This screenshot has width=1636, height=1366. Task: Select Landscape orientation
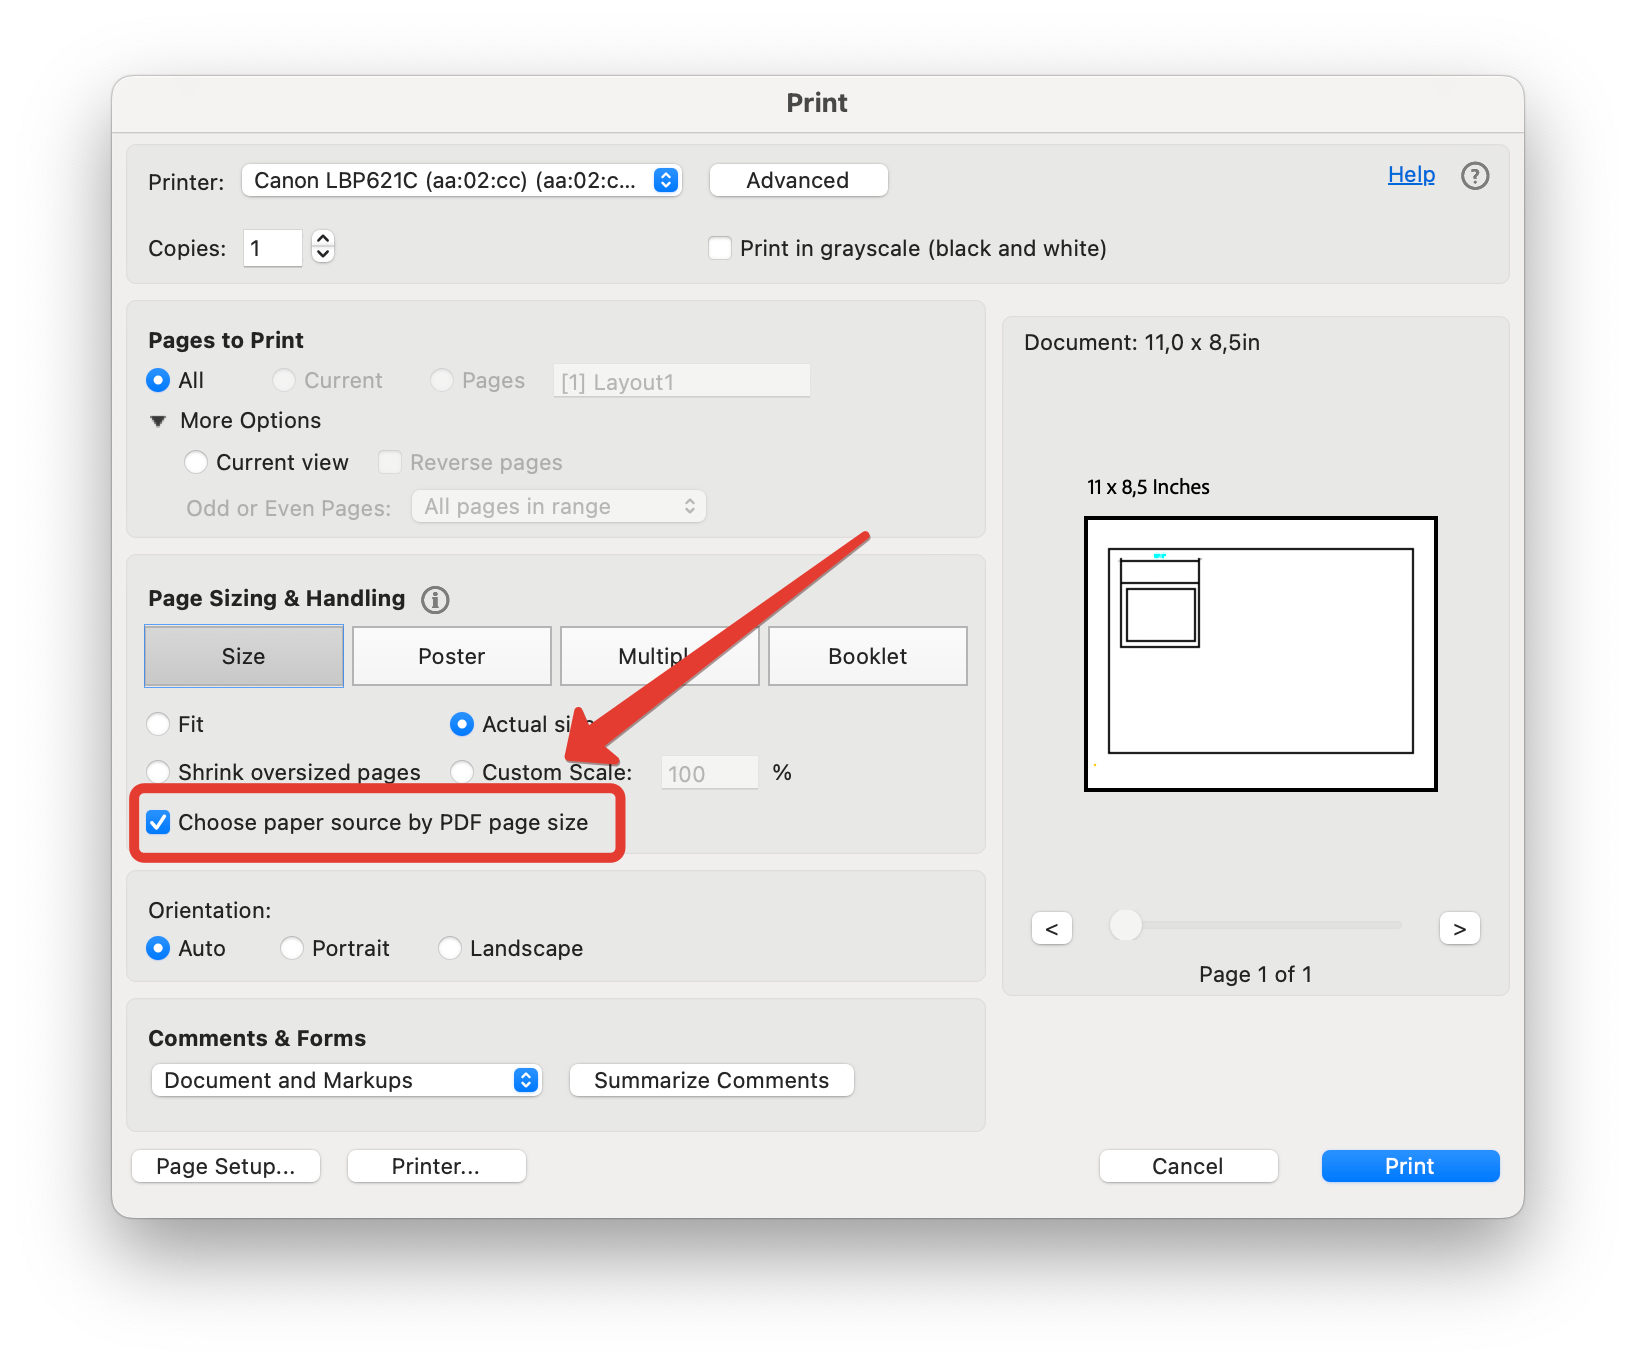coord(450,948)
